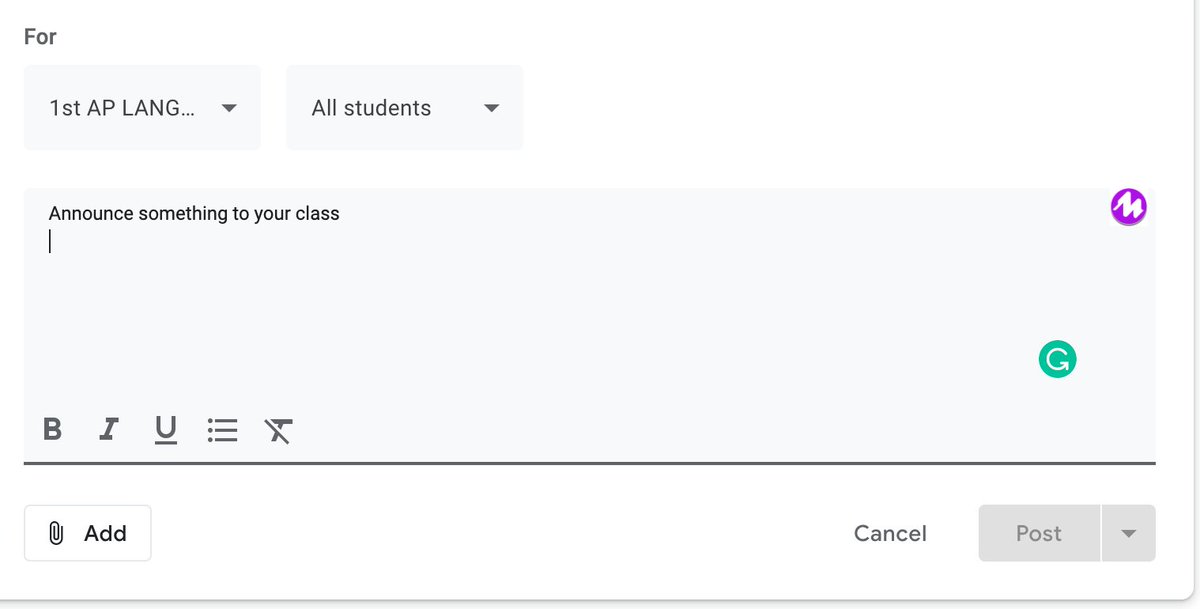Open the green Grammarly icon
Viewport: 1200px width, 609px height.
click(1057, 359)
